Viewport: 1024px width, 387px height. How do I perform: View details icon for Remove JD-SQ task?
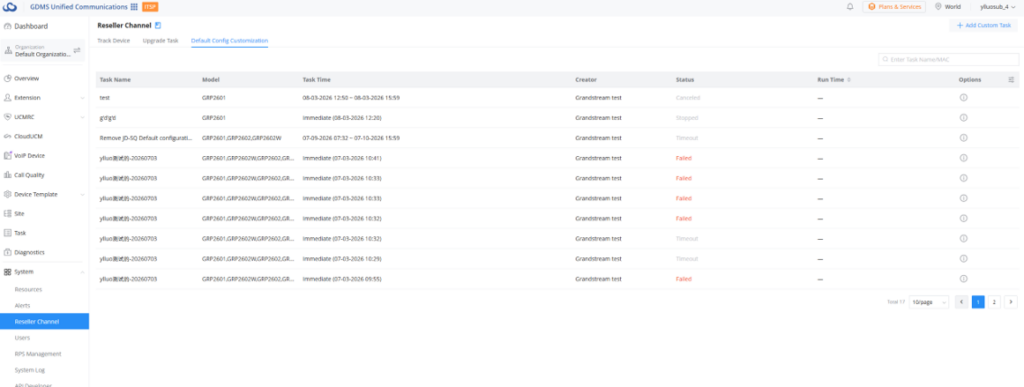[963, 138]
